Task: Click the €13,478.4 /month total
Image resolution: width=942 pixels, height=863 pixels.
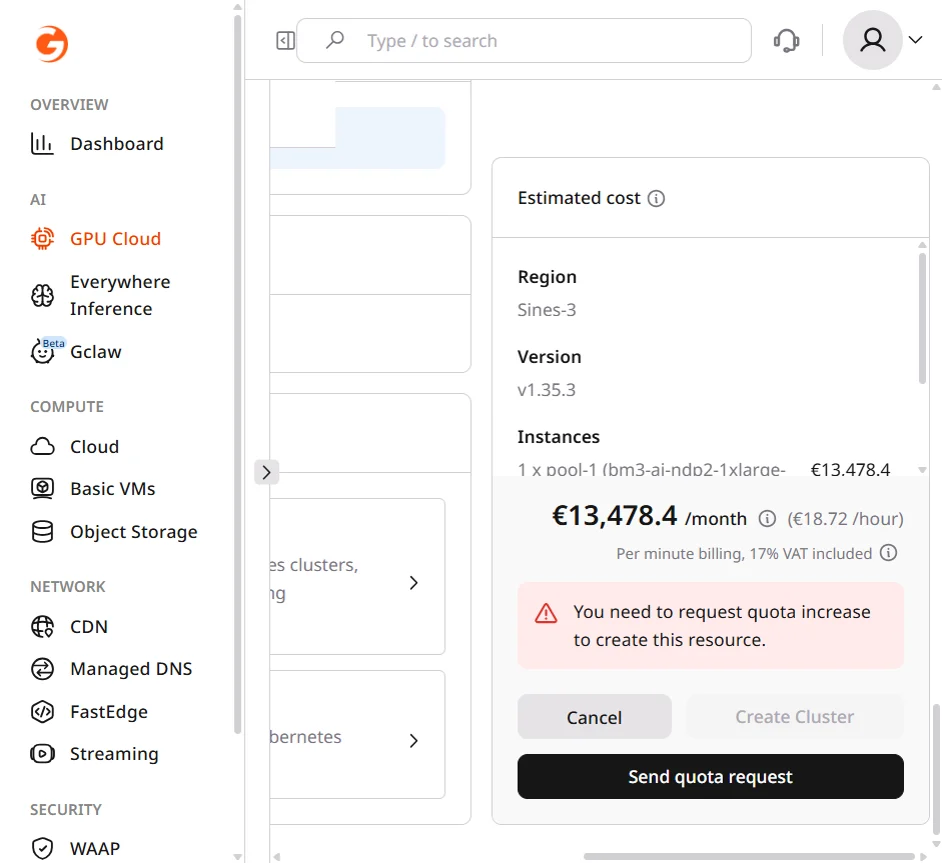Action: (649, 516)
